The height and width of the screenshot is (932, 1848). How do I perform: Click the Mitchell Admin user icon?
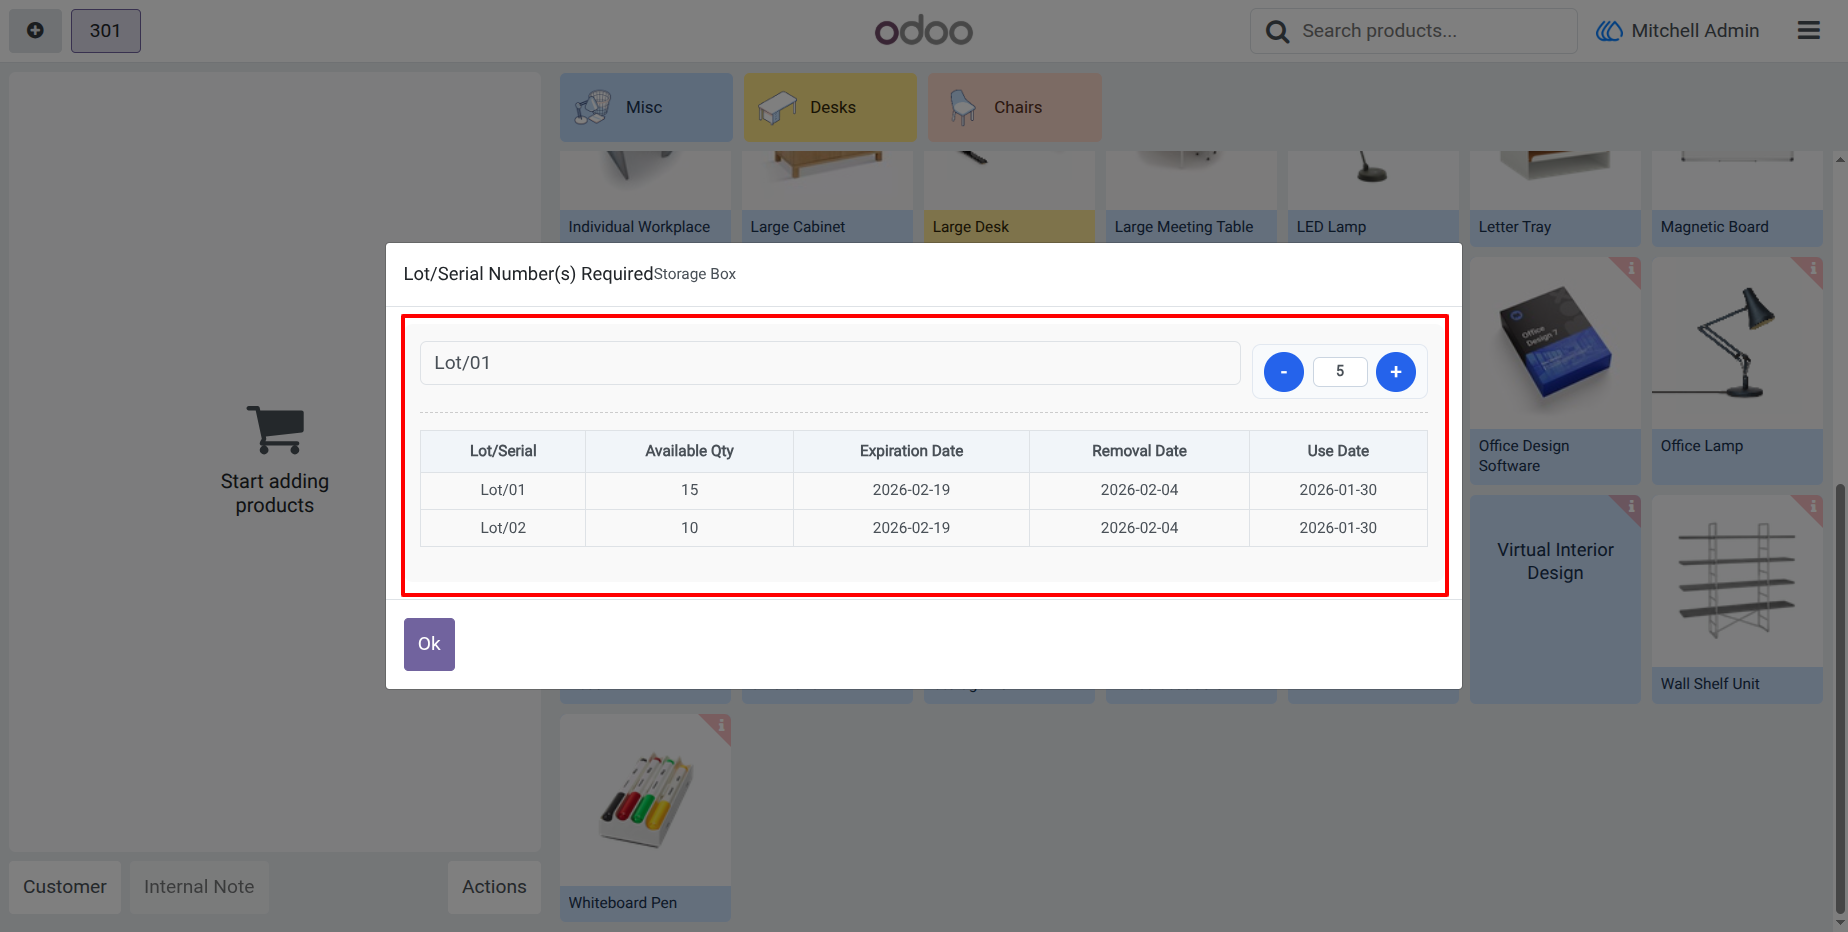1609,31
